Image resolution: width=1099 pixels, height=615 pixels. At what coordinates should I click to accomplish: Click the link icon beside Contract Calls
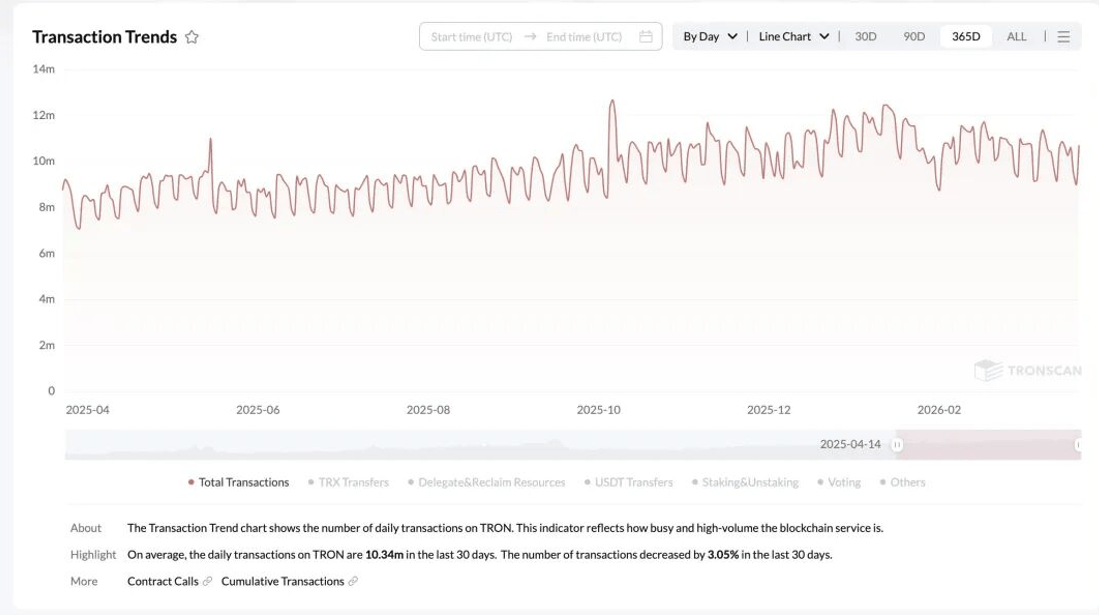[x=207, y=581]
